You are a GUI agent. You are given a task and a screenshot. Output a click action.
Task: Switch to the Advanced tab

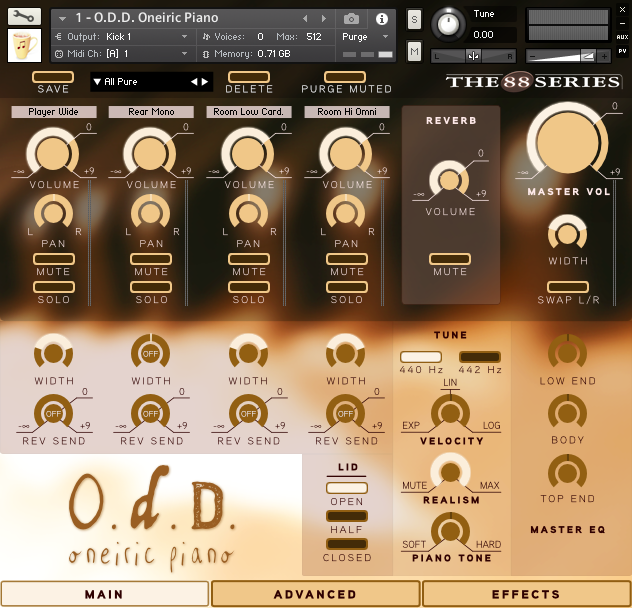coord(315,594)
